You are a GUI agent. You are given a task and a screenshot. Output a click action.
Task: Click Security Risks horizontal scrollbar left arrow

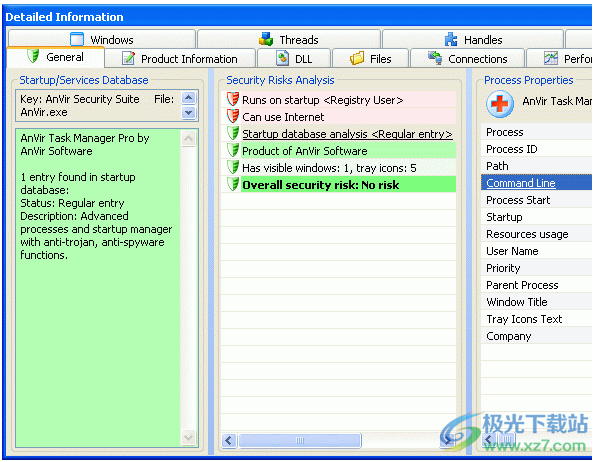(229, 441)
